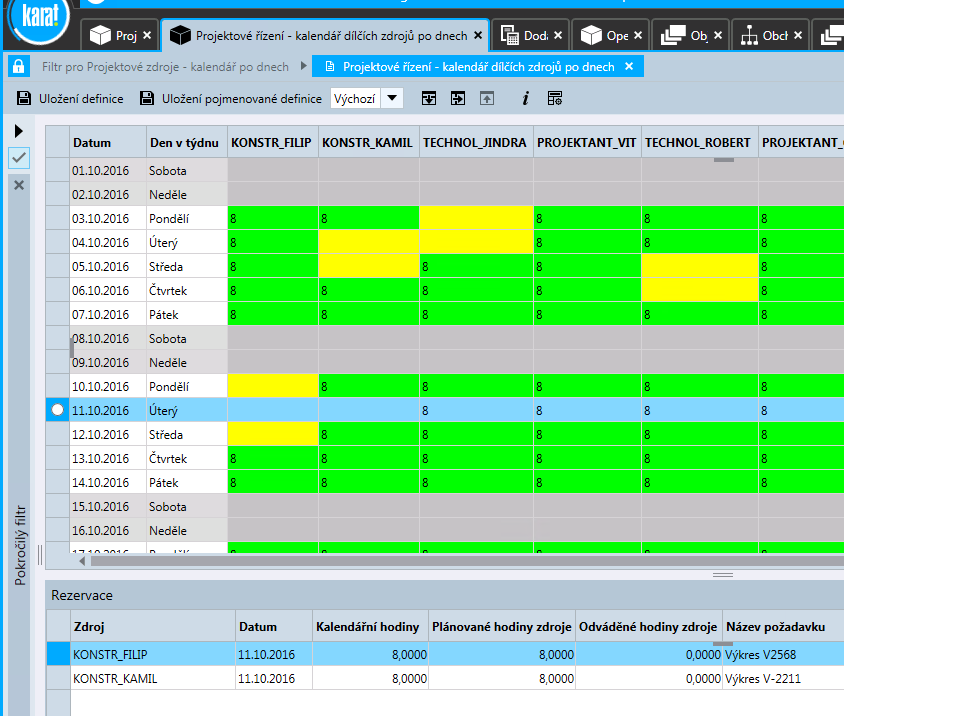Select the 07.10.2016 Pátek row date

[x=108, y=313]
